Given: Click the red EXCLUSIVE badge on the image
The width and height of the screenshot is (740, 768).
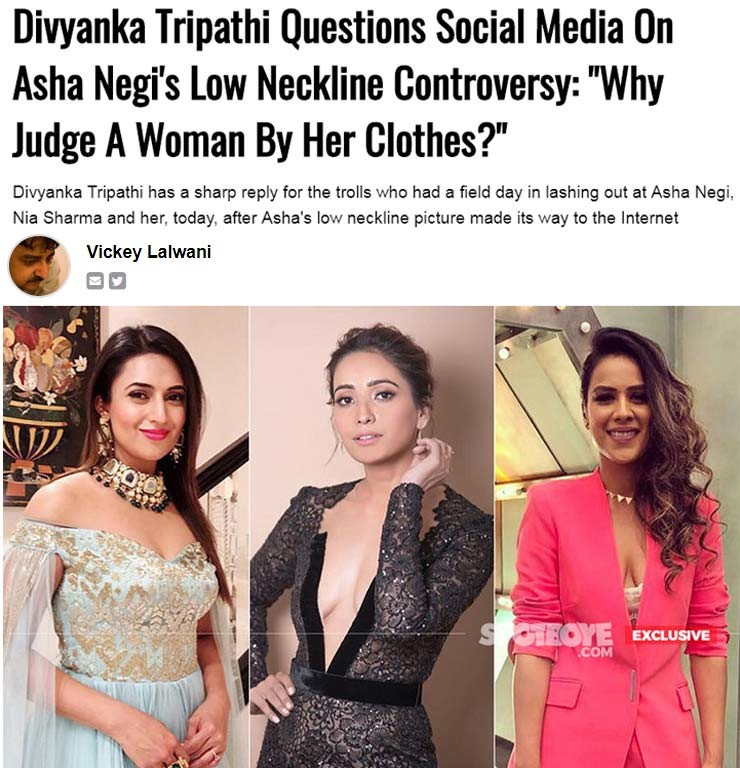Looking at the screenshot, I should (670, 635).
